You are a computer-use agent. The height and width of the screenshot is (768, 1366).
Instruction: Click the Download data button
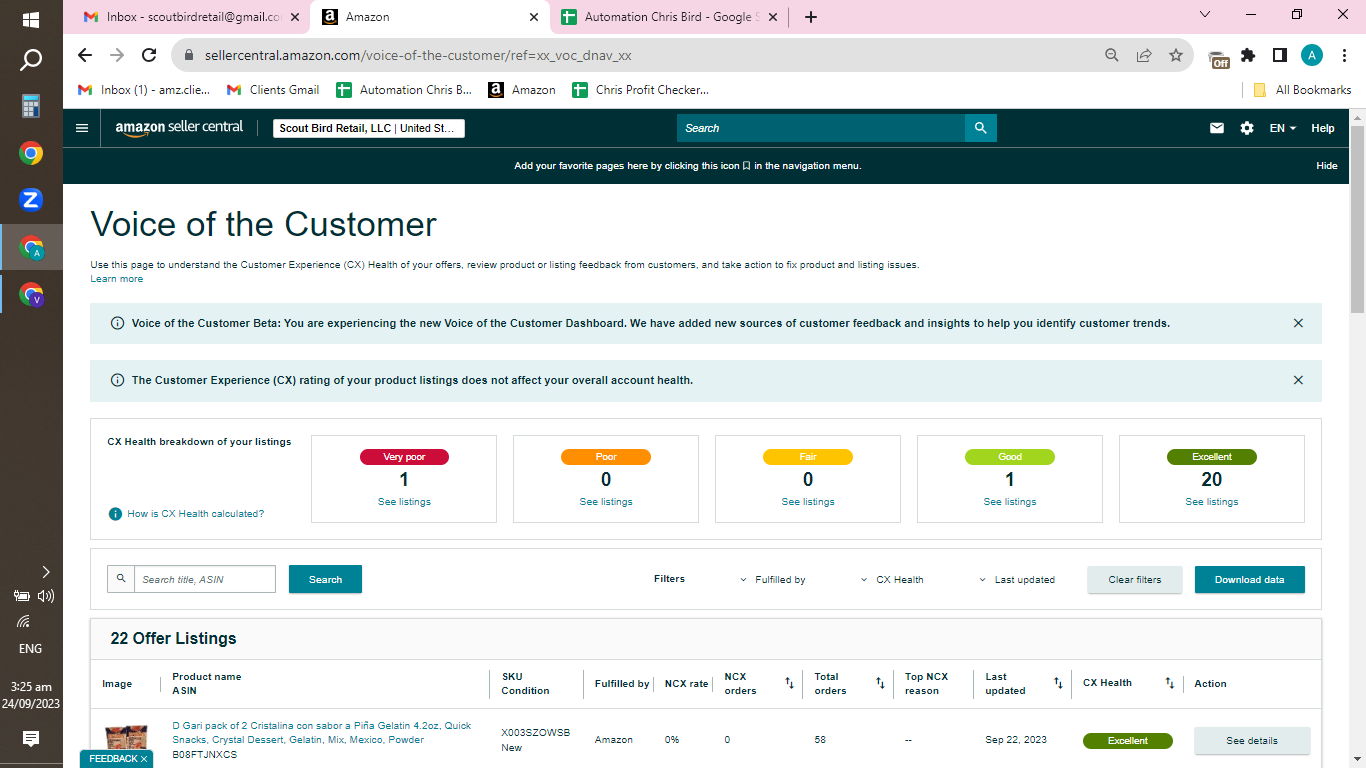tap(1249, 580)
